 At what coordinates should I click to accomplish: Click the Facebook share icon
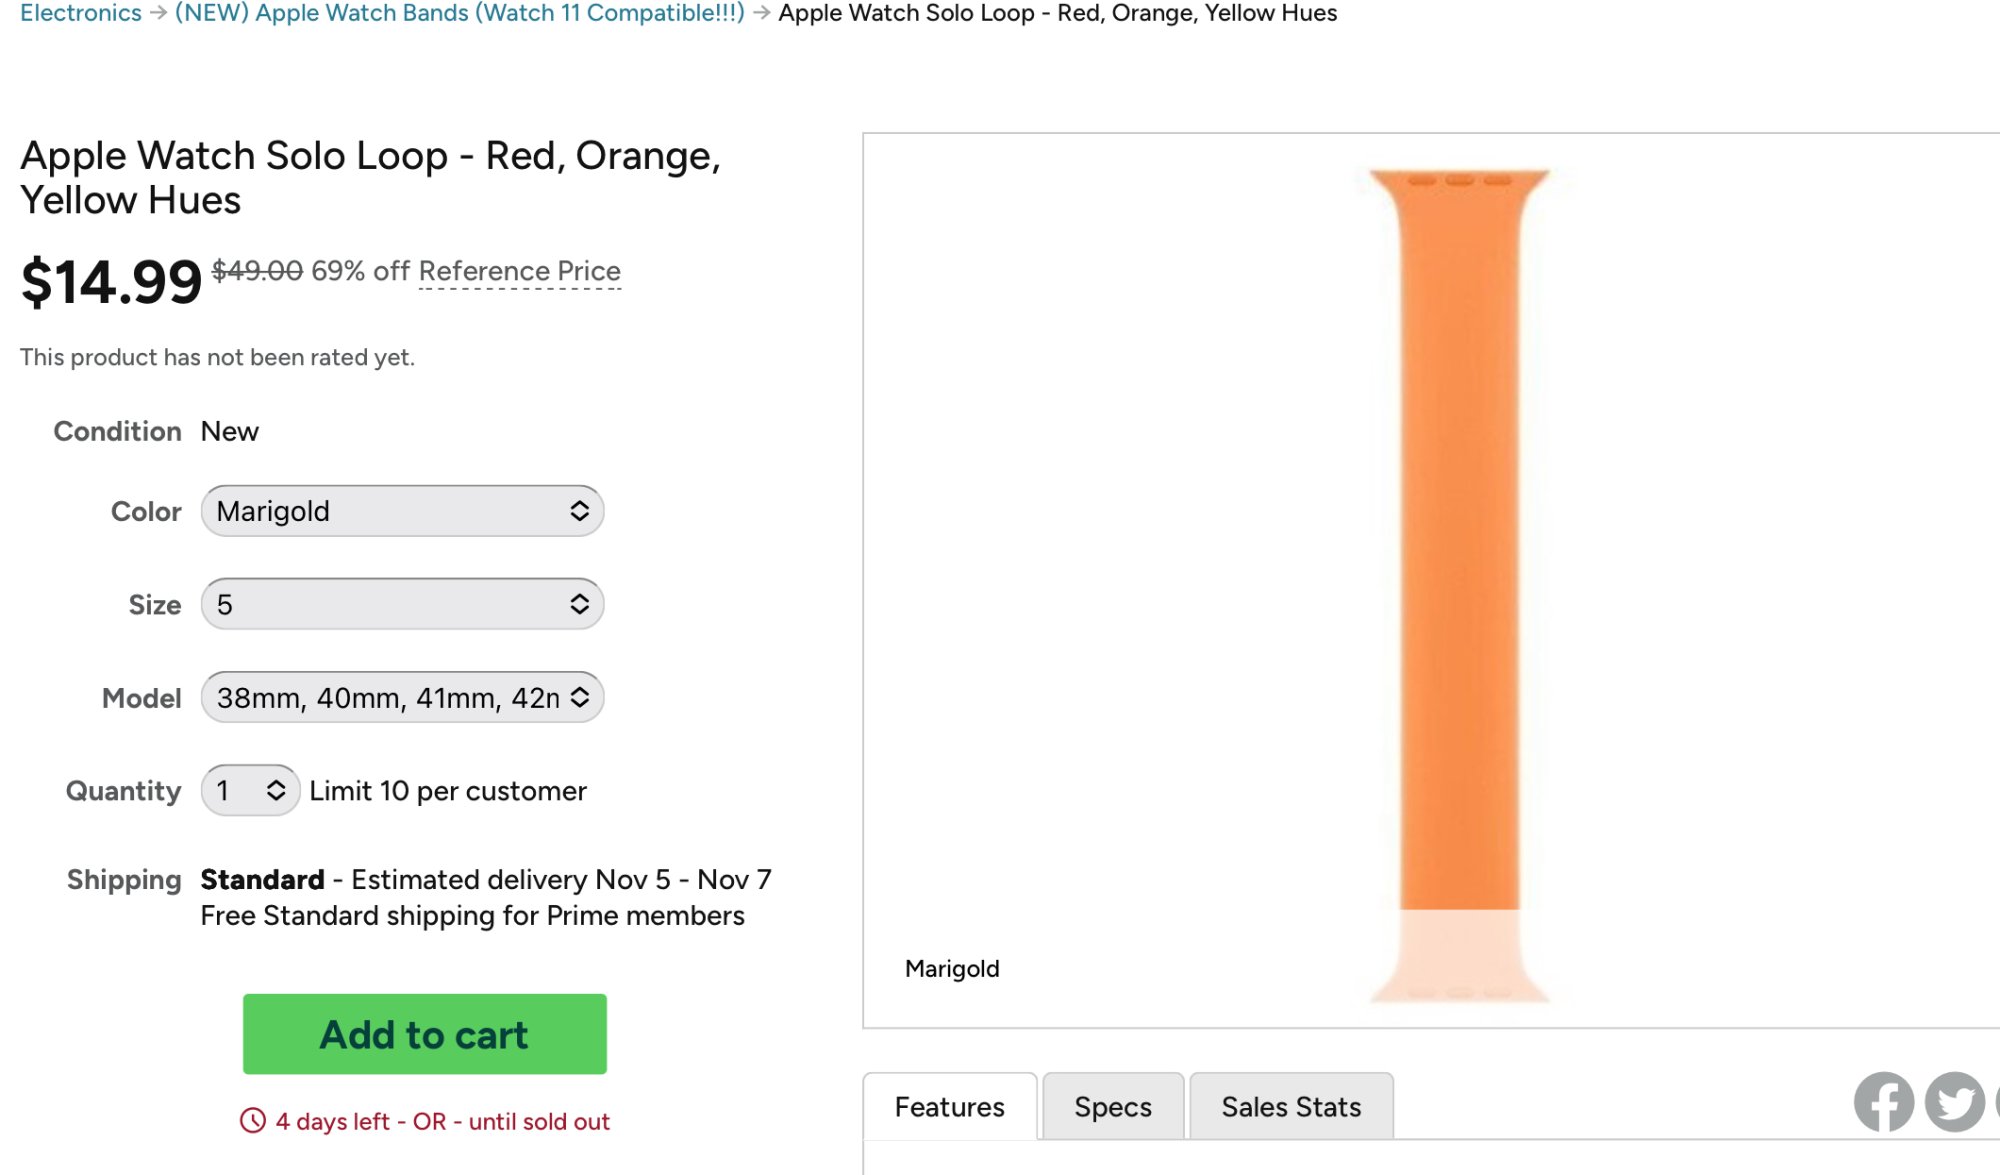1883,1102
